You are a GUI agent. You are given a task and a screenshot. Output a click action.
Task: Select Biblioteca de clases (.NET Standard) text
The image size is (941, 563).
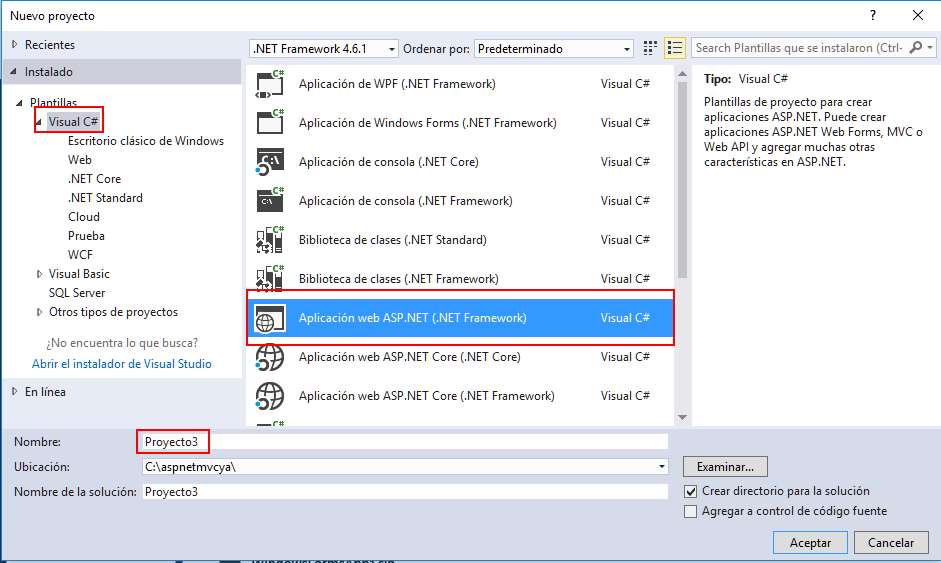coord(392,240)
